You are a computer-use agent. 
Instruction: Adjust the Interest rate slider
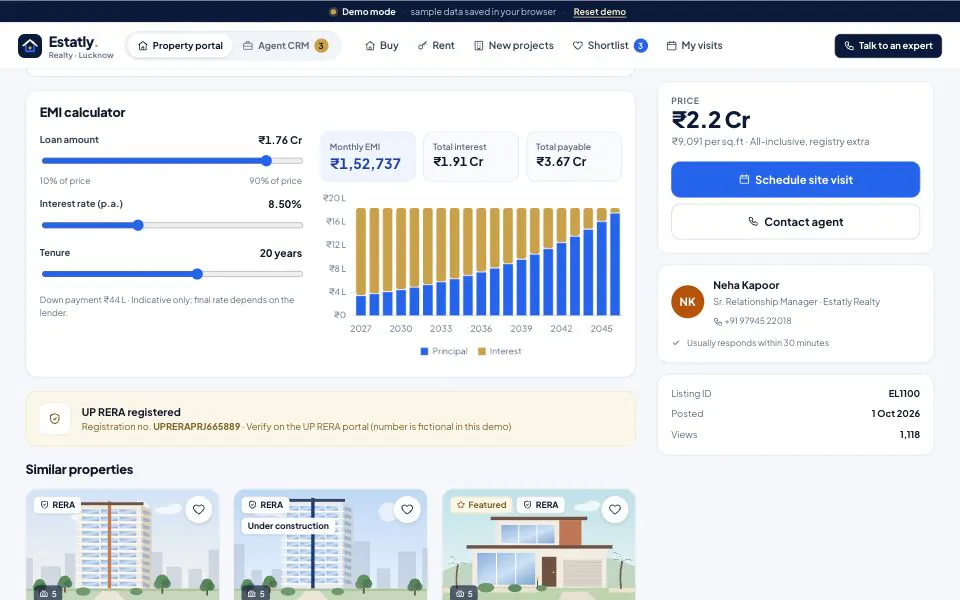(172, 225)
